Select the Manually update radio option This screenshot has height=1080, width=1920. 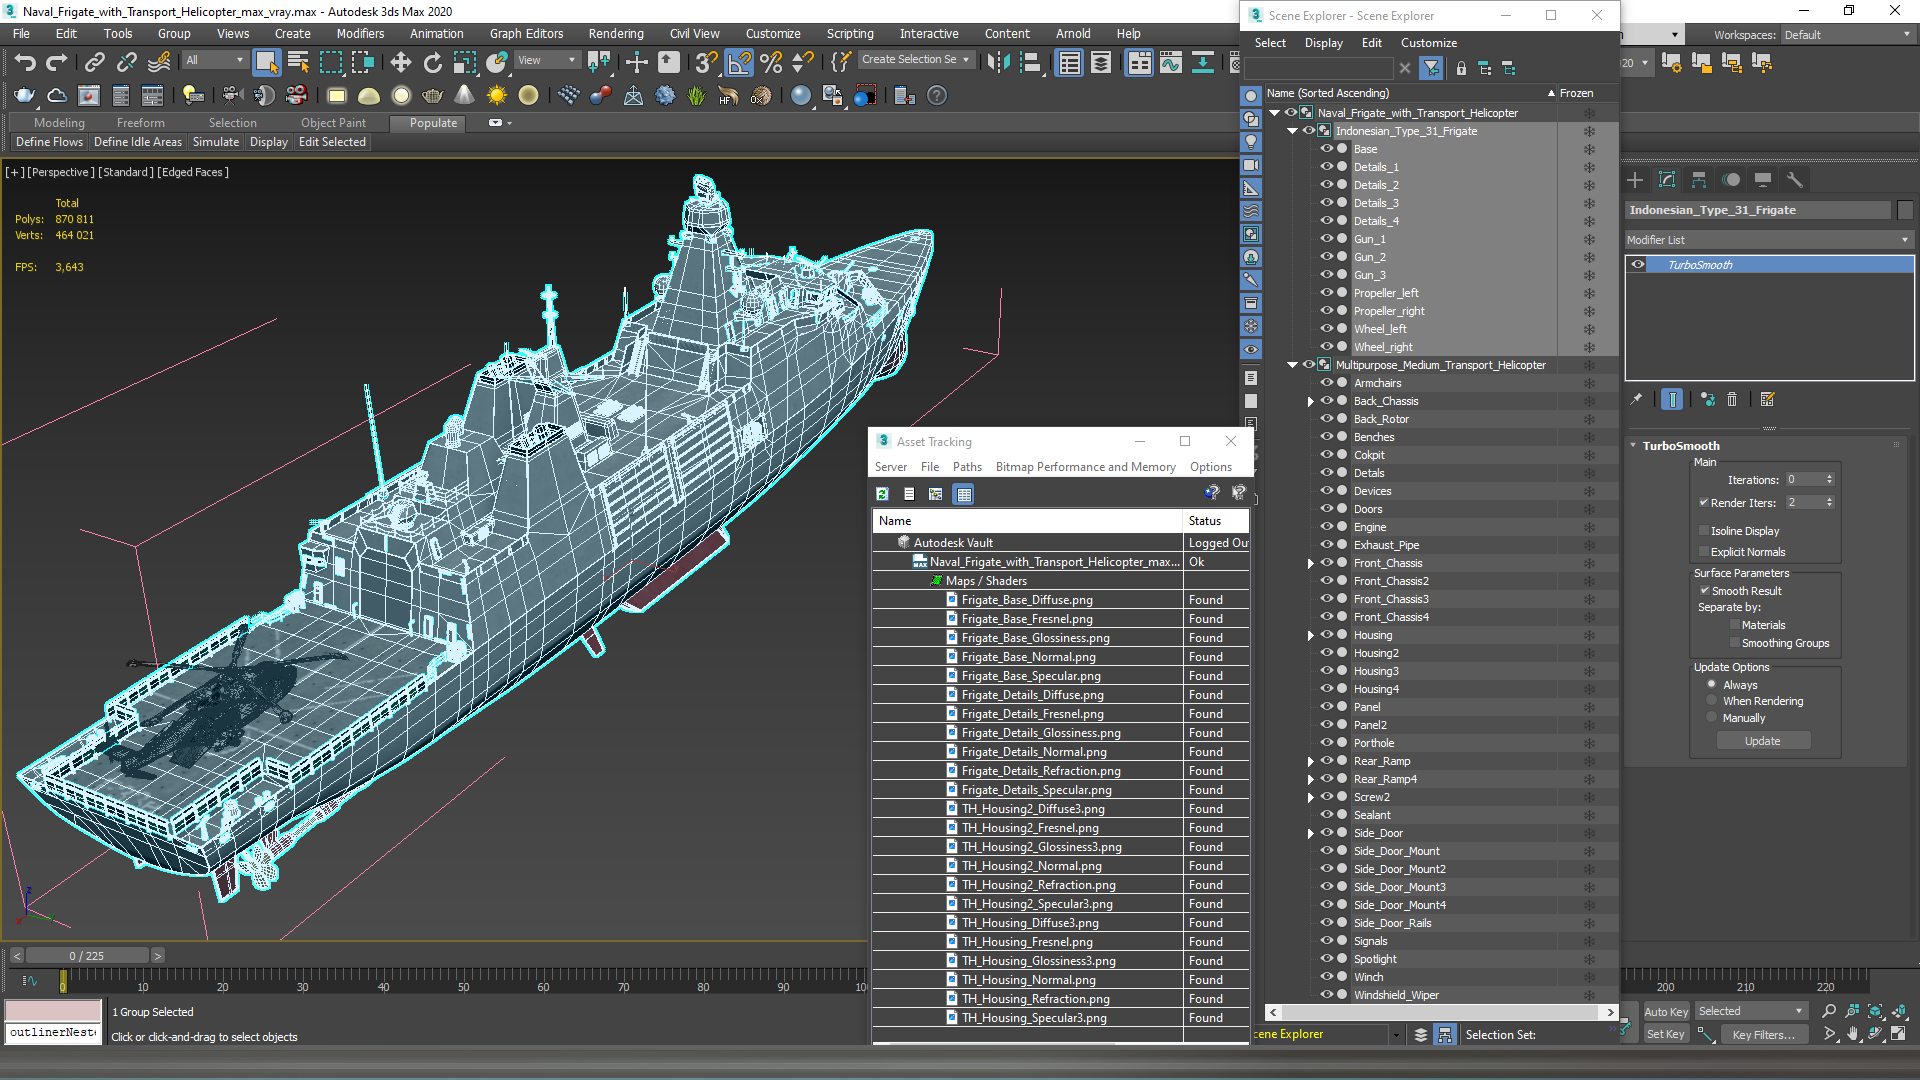point(1711,718)
